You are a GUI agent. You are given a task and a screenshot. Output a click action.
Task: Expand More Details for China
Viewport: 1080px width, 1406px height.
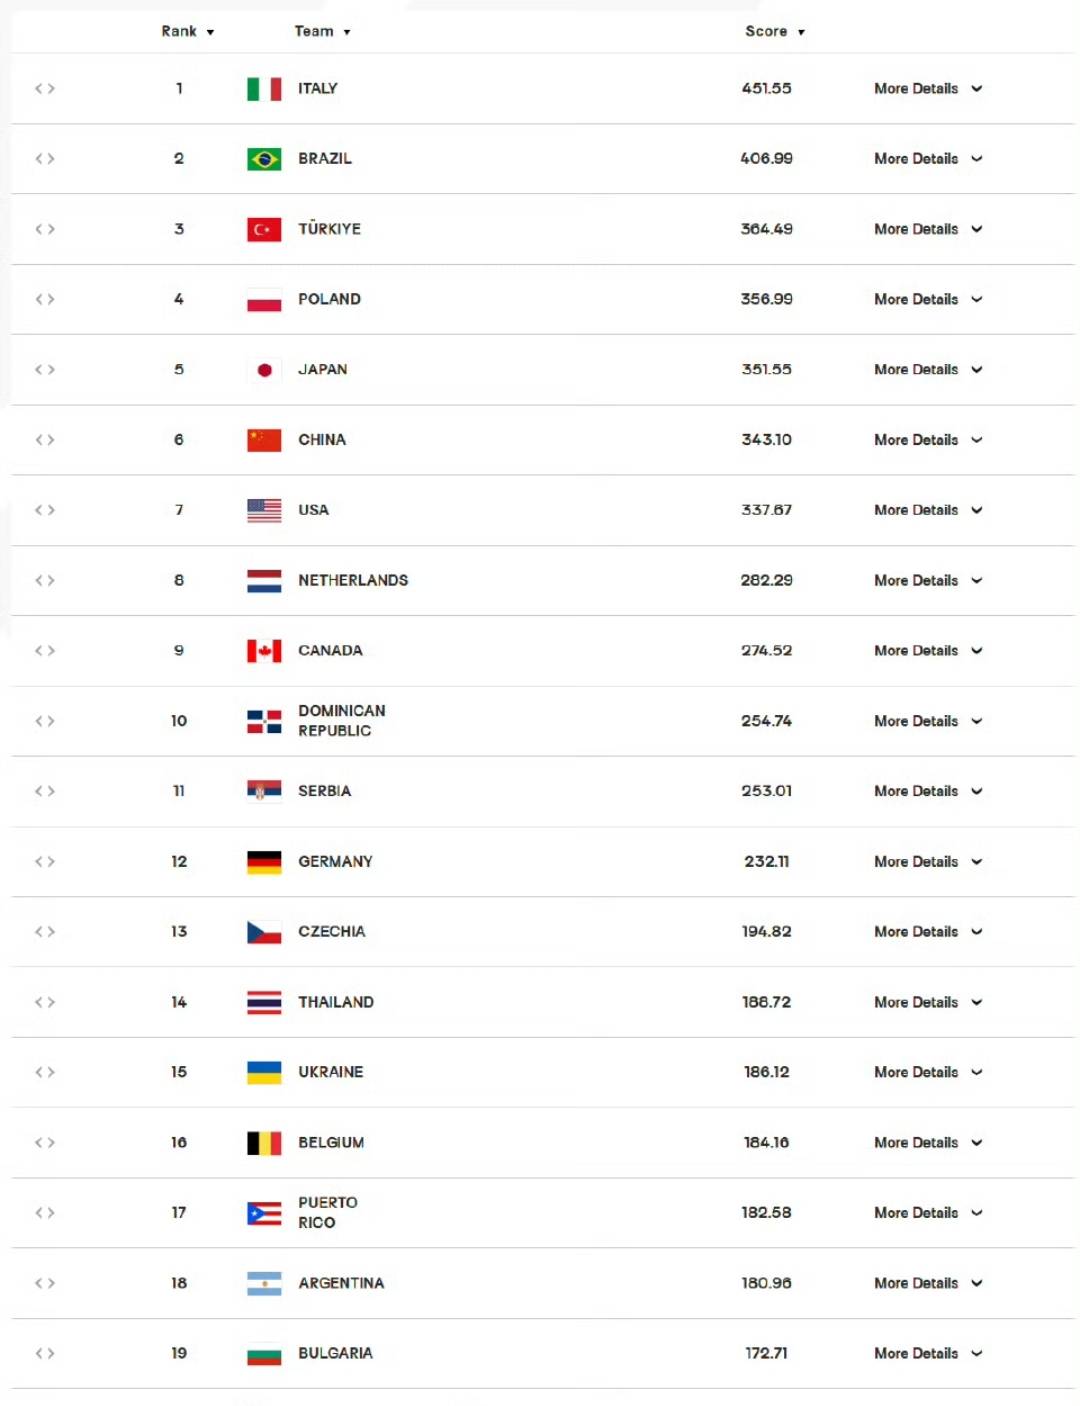928,440
